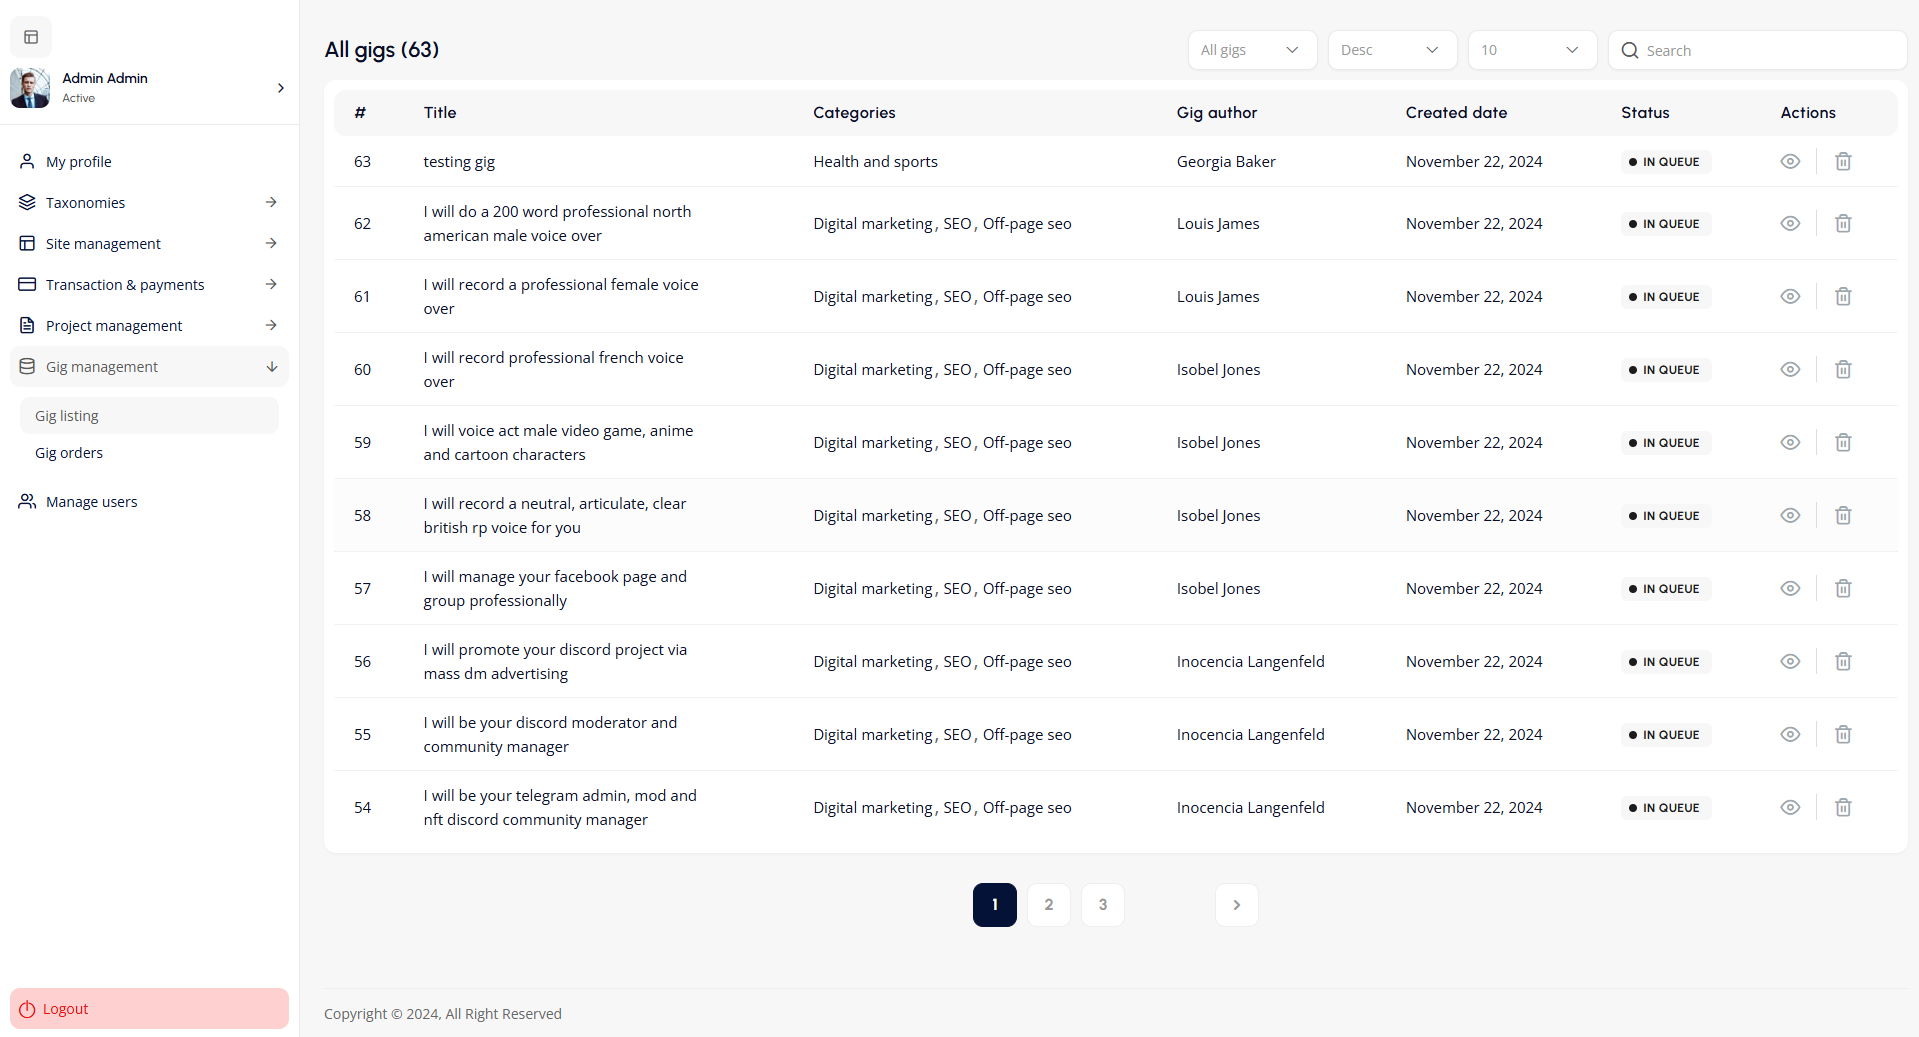Open the 'All gigs' filter dropdown
This screenshot has height=1037, width=1919.
pyautogui.click(x=1251, y=50)
